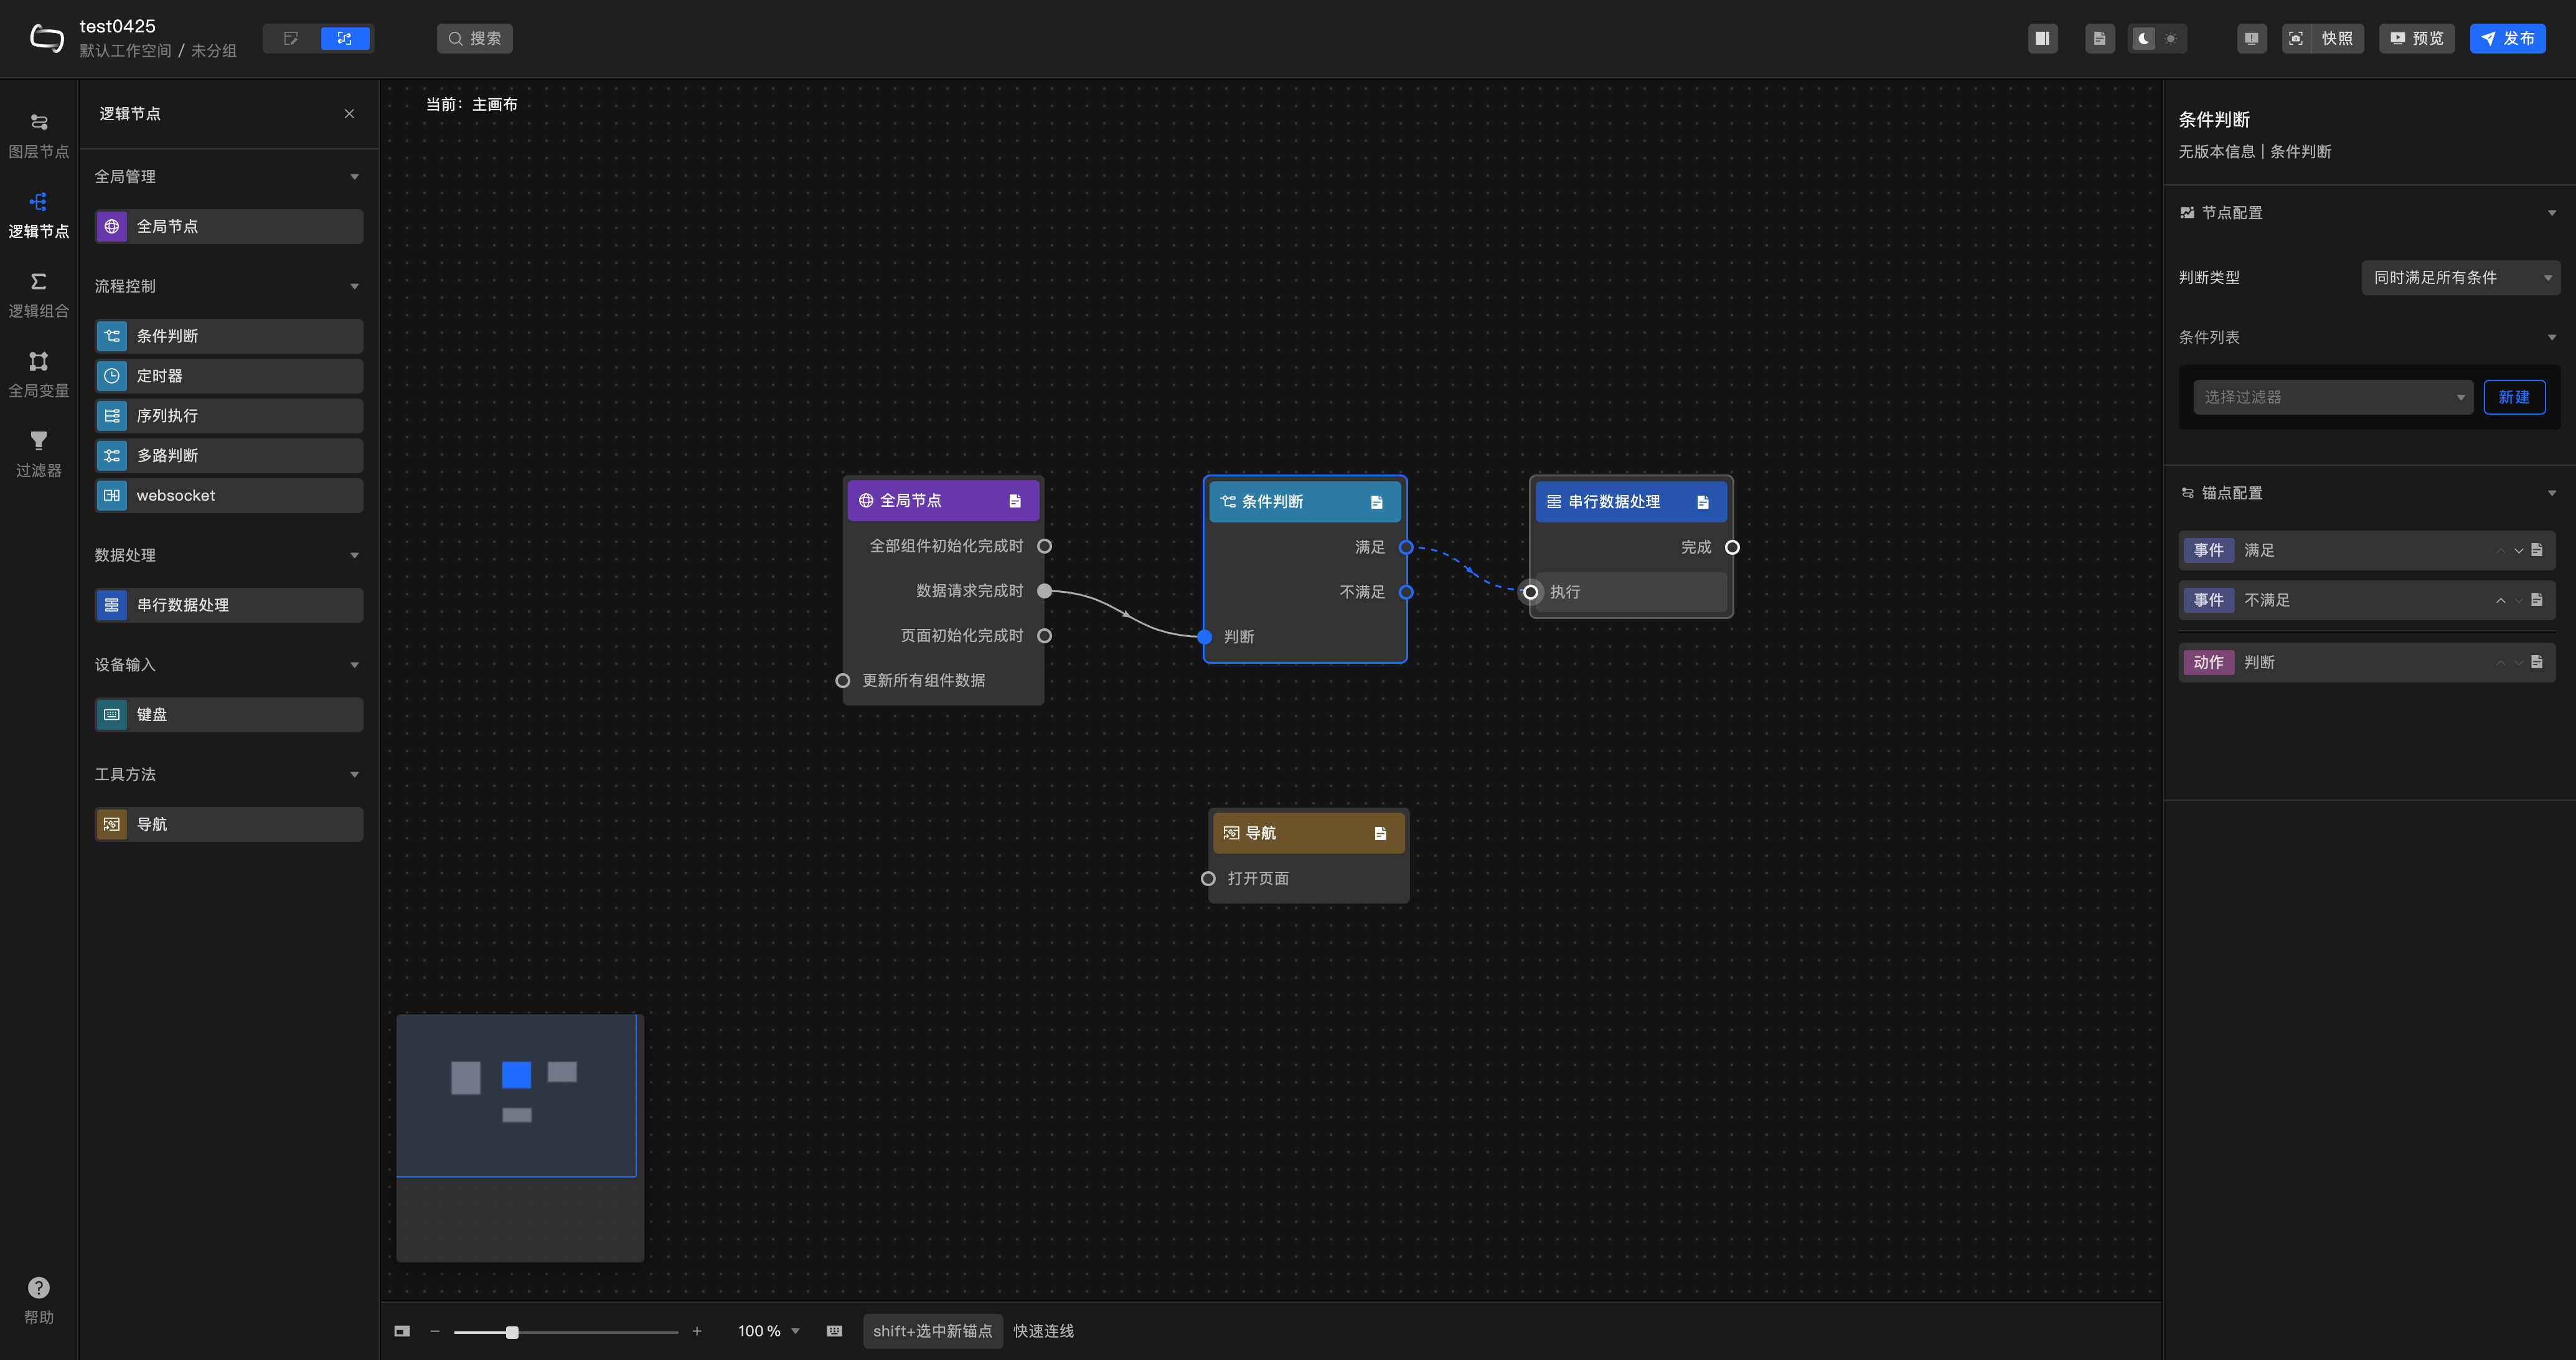Click the 新建 button in condition list
2576x1360 pixels.
[2513, 397]
